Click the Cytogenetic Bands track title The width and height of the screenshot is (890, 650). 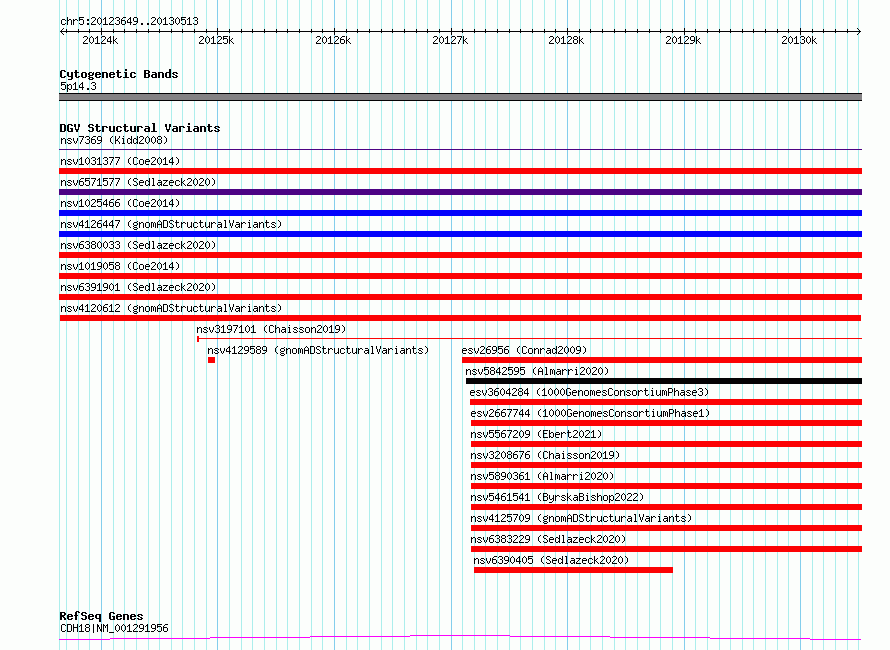[119, 74]
